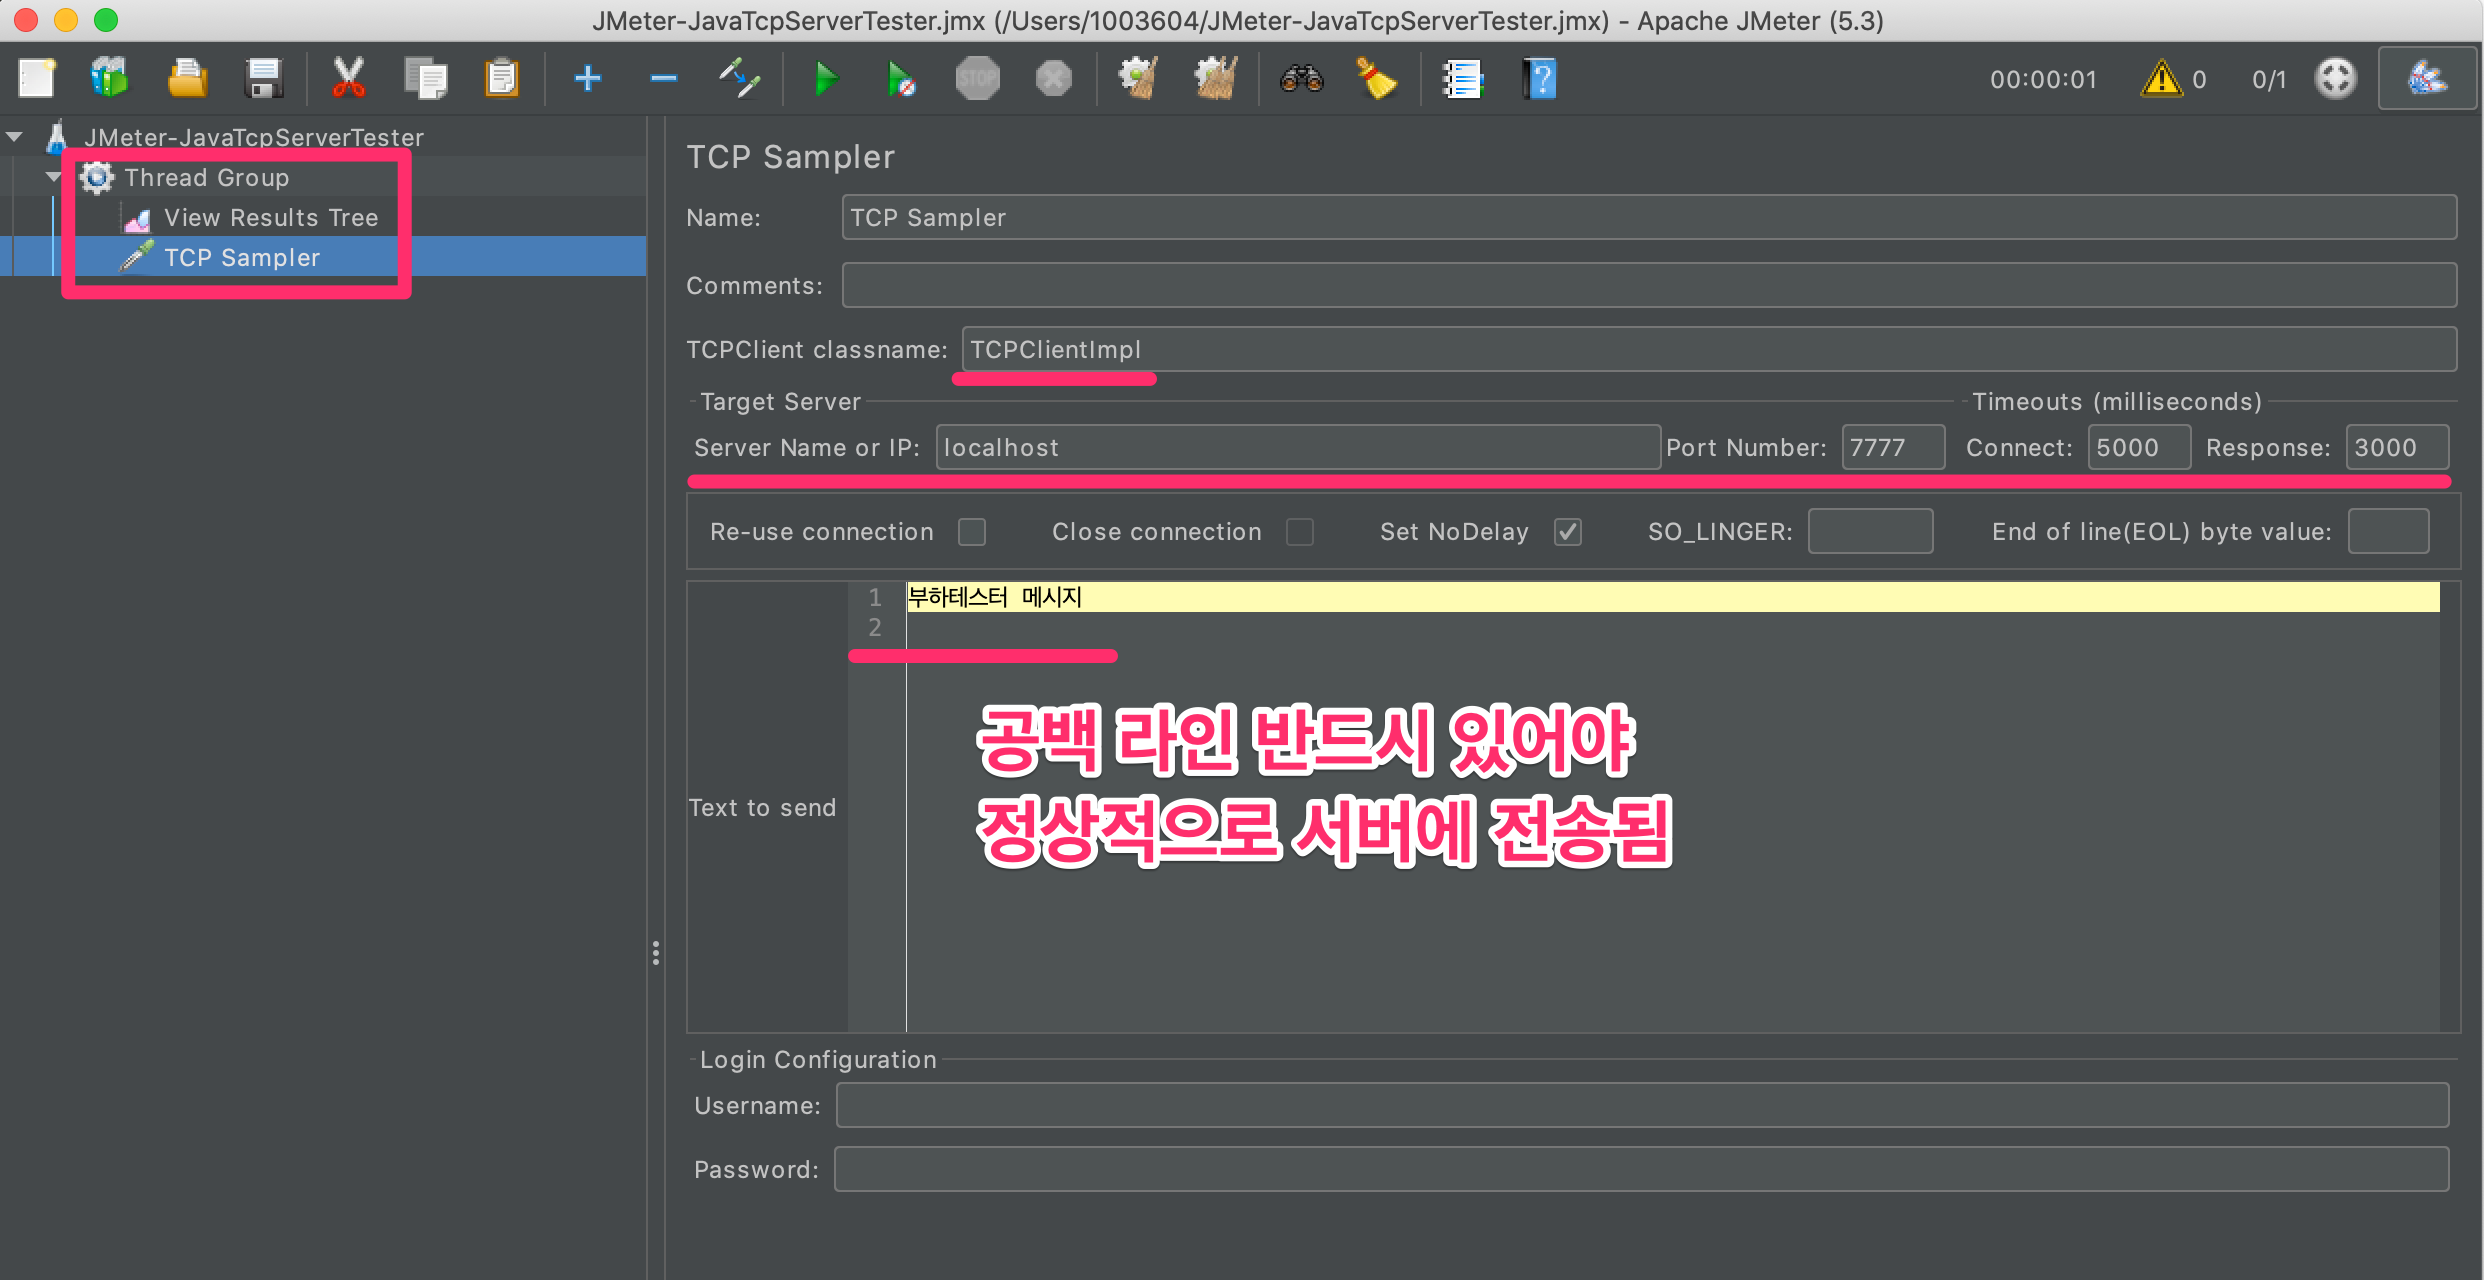This screenshot has width=2484, height=1280.
Task: Select TCP Sampler in the tree
Action: coord(241,257)
